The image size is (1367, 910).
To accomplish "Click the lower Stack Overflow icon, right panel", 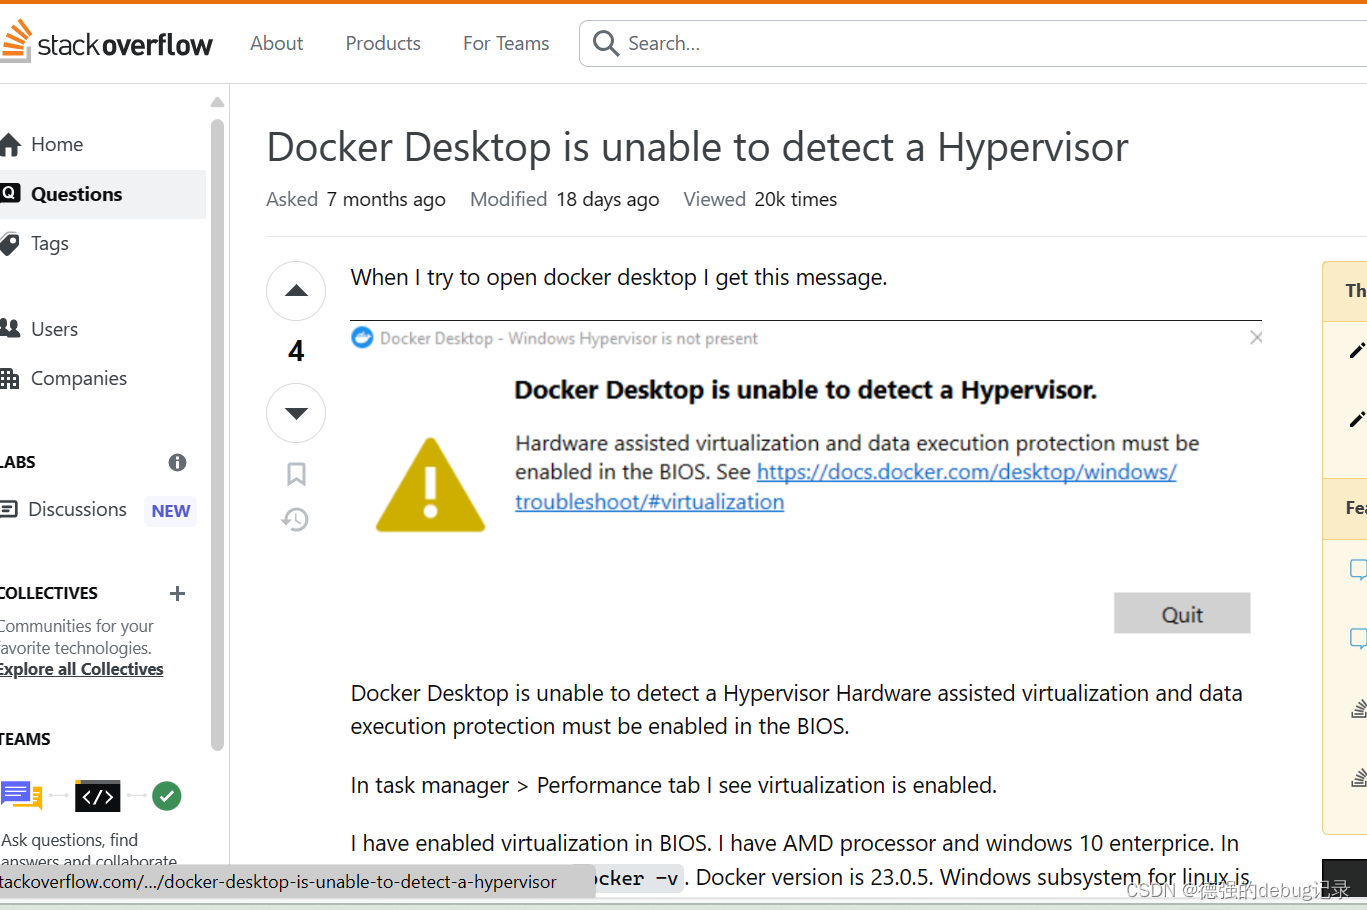I will [1359, 777].
